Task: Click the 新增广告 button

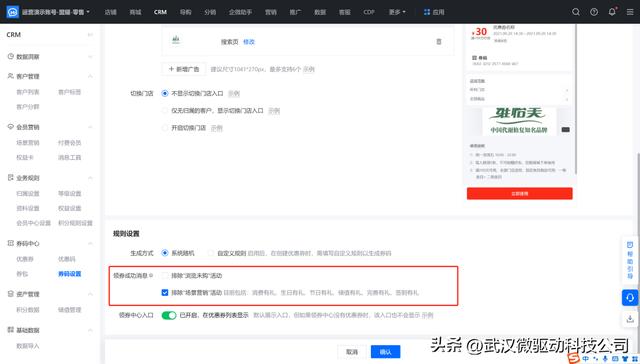Action: 184,69
